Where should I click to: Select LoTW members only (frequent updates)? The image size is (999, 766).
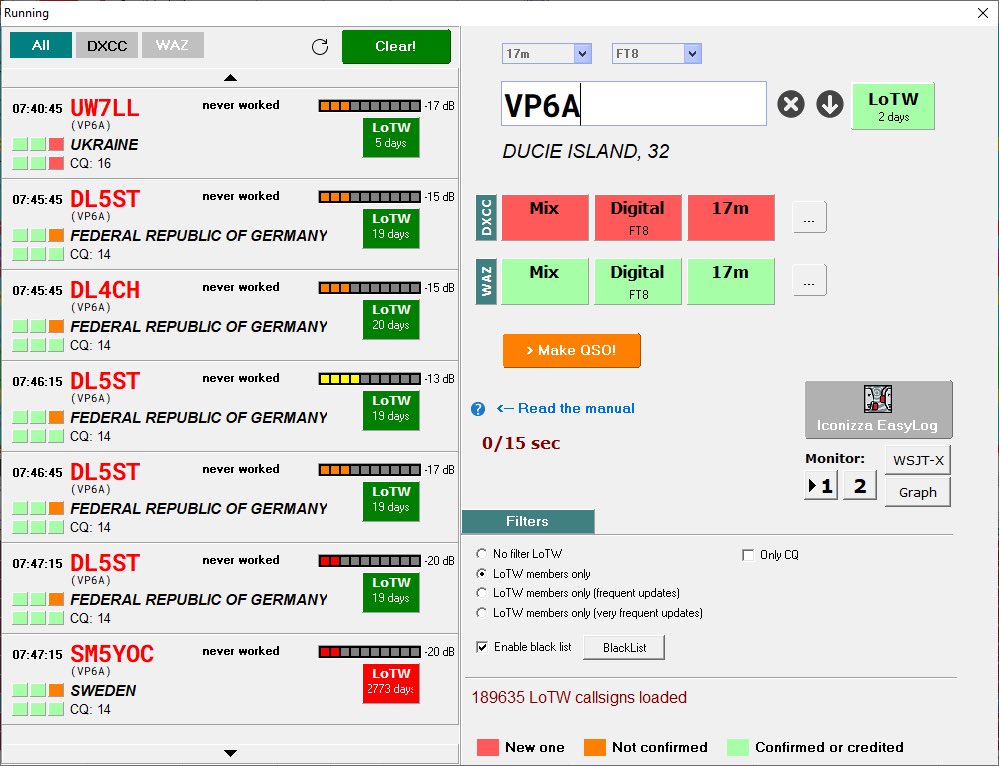coord(482,593)
